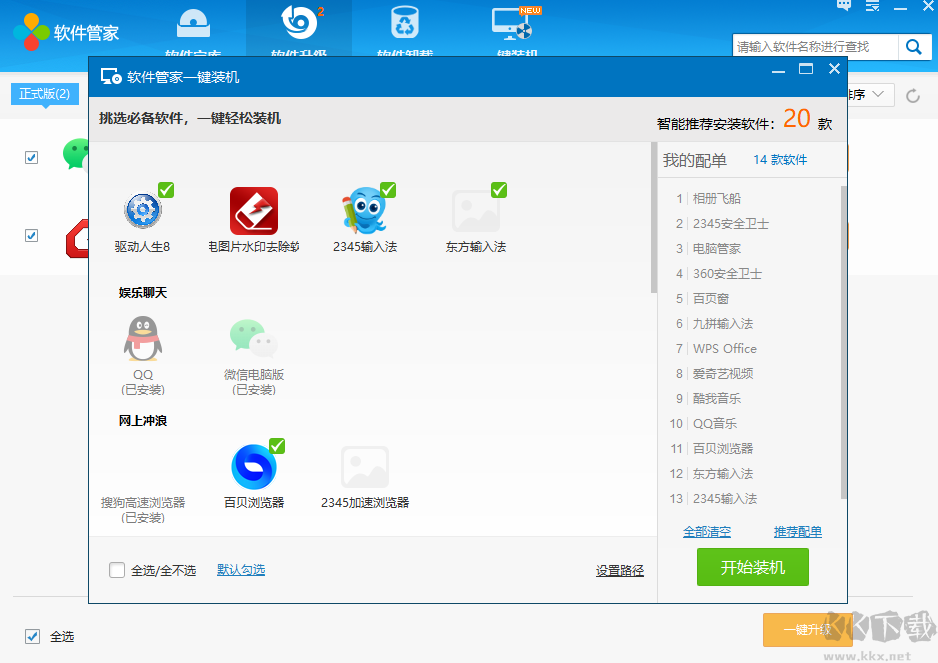Open the software library tab icon
Screen dimensions: 938x663
(x=193, y=24)
